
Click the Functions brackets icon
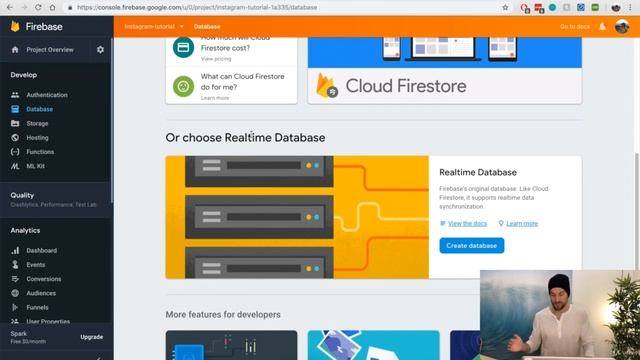tap(15, 152)
